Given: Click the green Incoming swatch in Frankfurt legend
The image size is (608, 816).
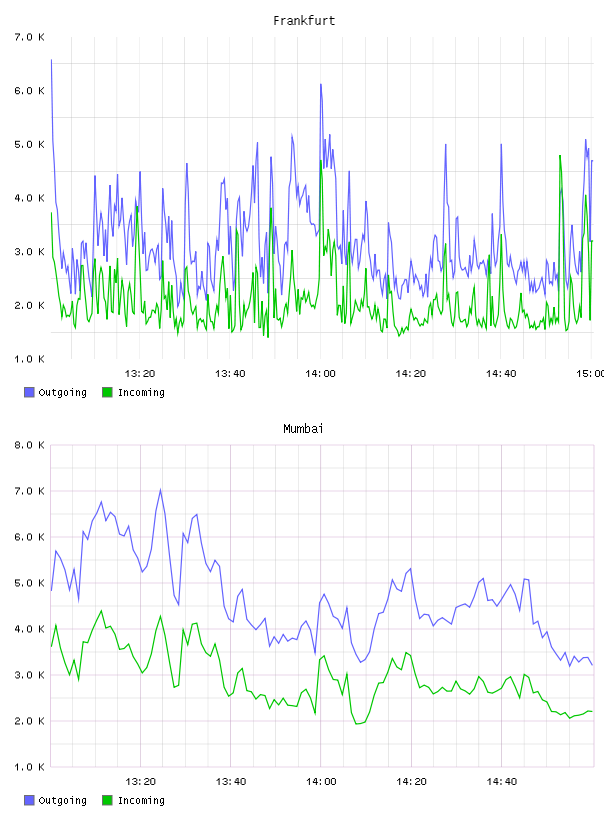Looking at the screenshot, I should [x=107, y=392].
